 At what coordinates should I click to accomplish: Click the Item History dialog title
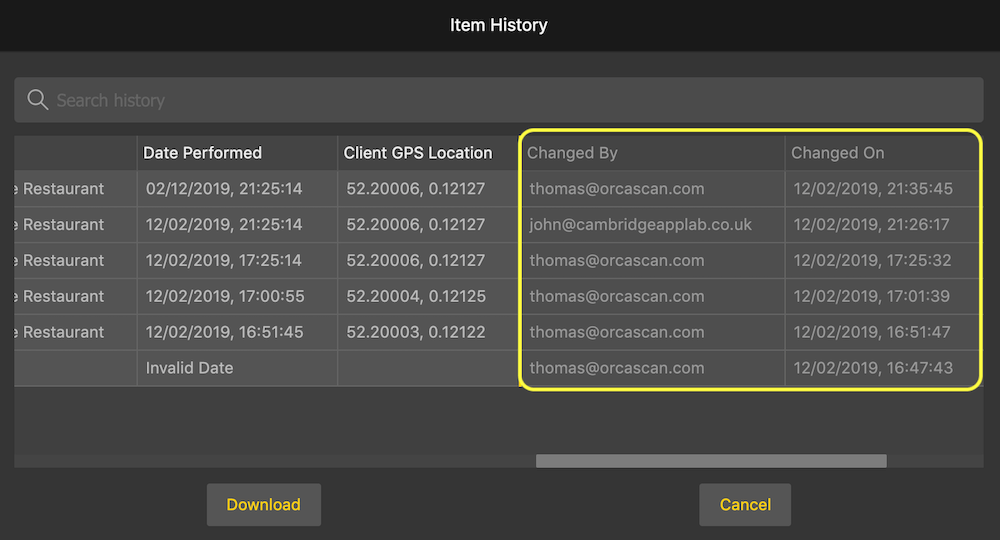499,25
